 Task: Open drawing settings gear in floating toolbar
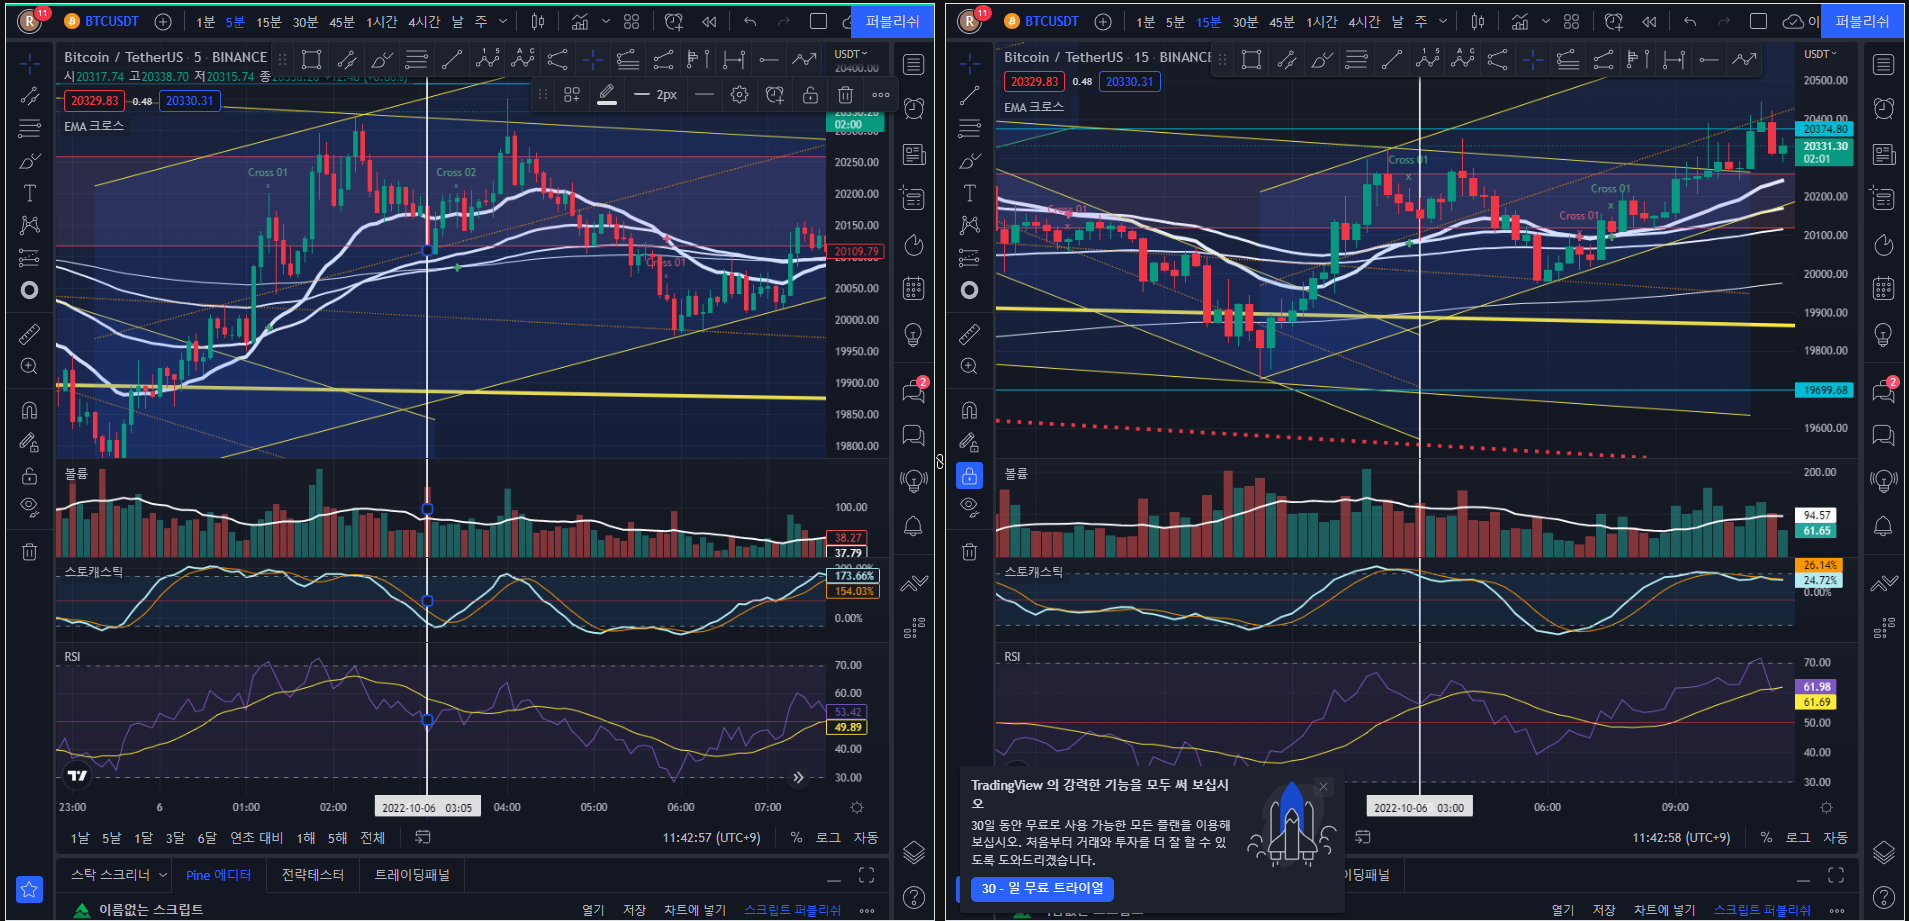739,95
